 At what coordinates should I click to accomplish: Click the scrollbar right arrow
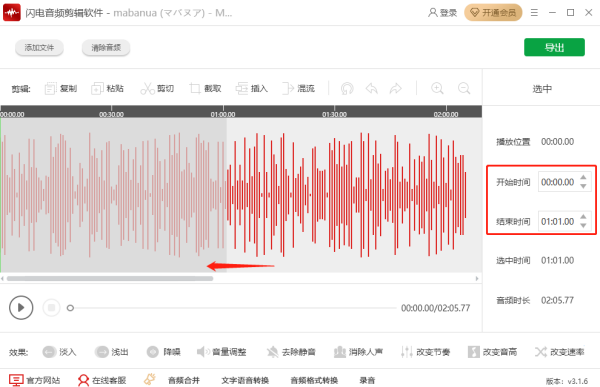[477, 279]
